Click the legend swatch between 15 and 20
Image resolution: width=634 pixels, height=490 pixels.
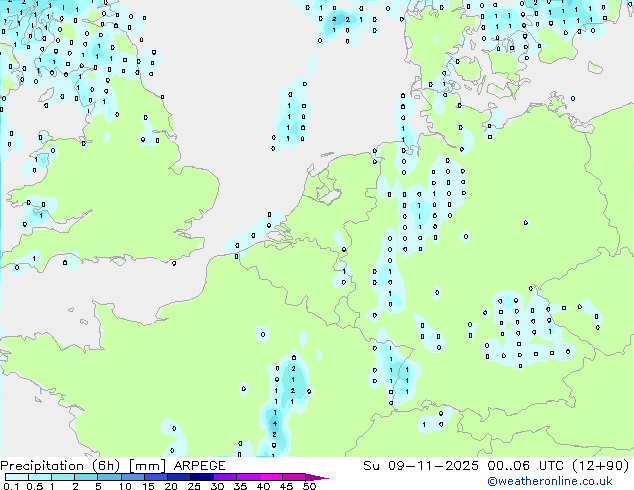coord(156,477)
